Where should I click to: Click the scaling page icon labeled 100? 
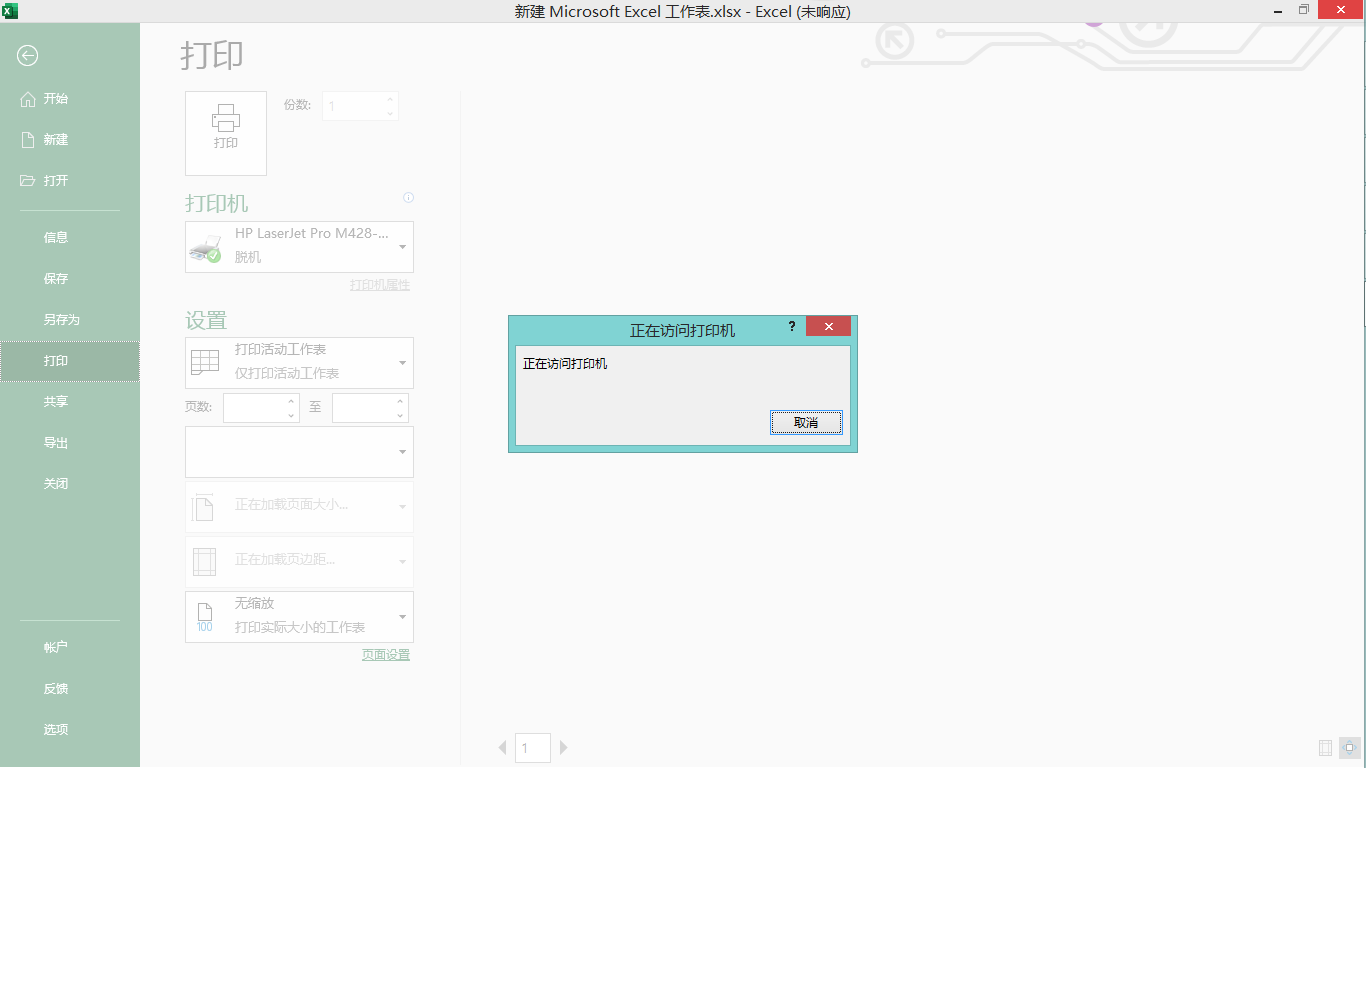tap(205, 617)
